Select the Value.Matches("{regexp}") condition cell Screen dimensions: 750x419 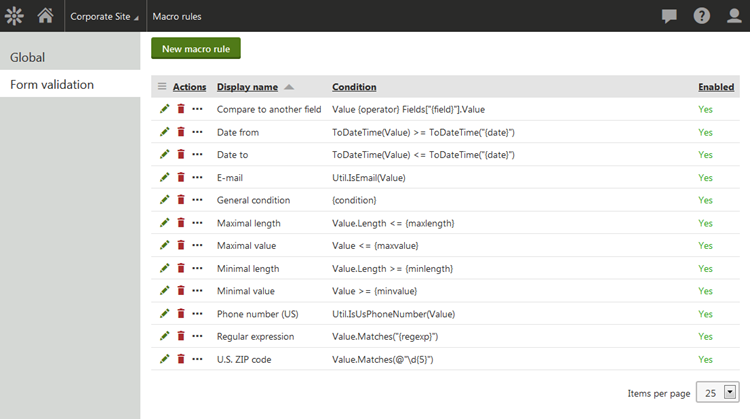coord(385,336)
